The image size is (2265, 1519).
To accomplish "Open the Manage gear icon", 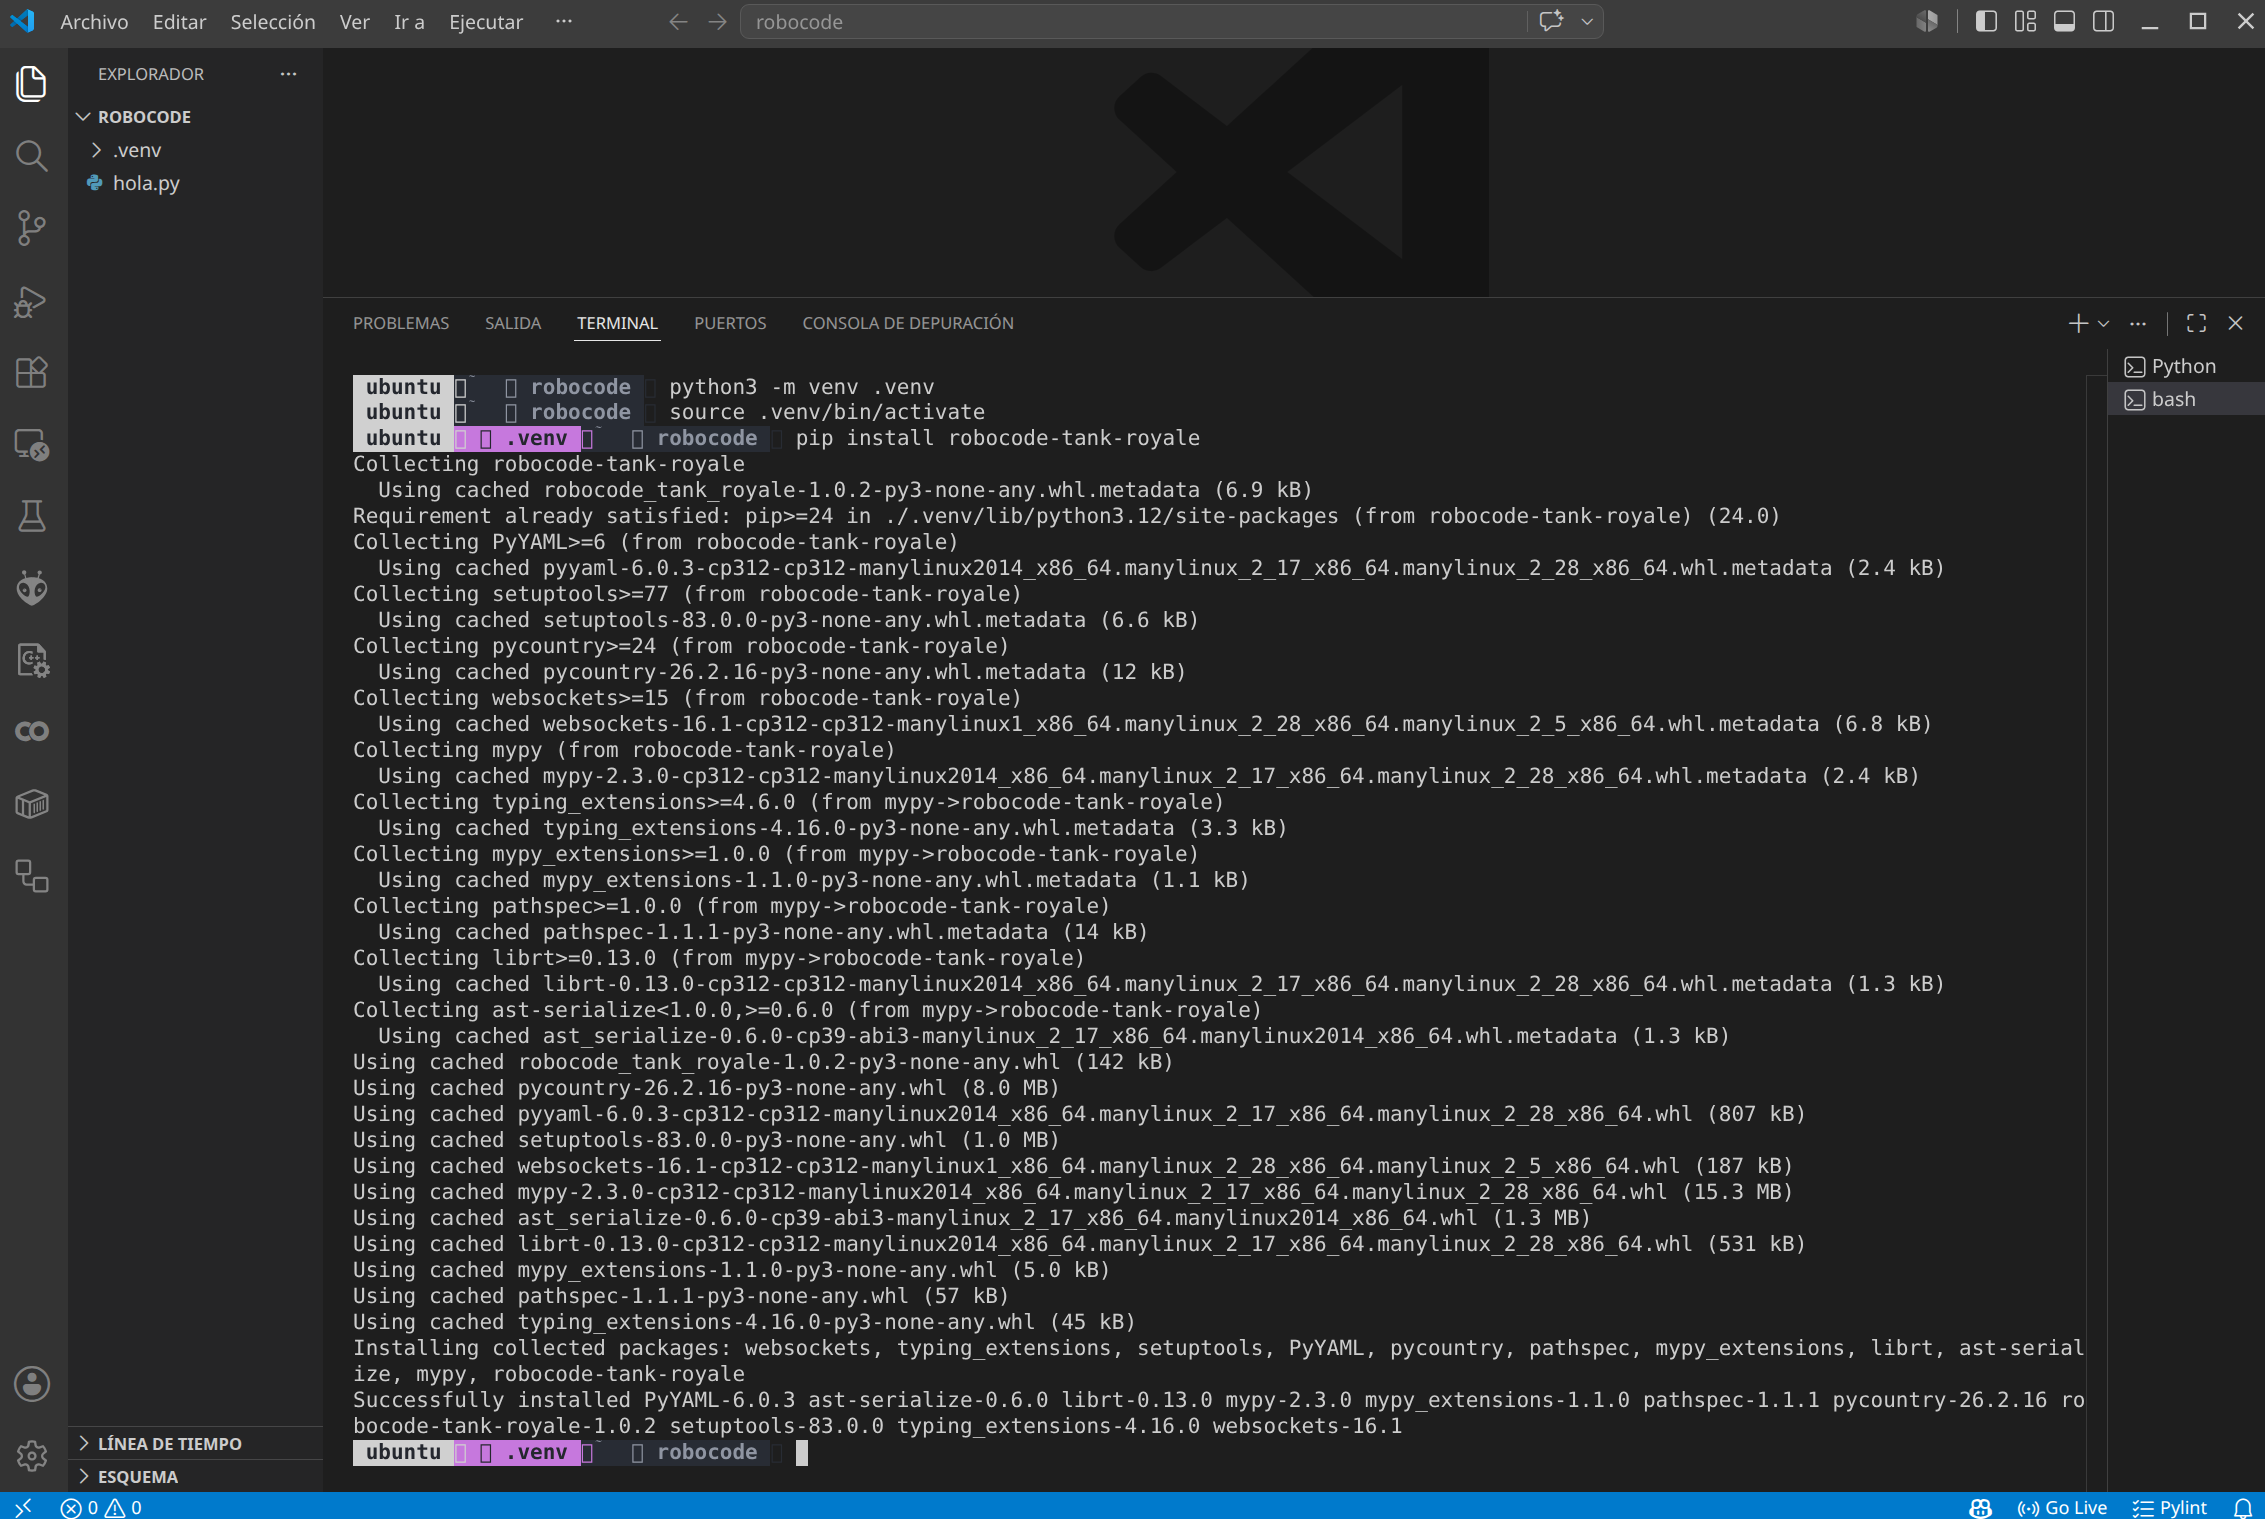I will (32, 1456).
